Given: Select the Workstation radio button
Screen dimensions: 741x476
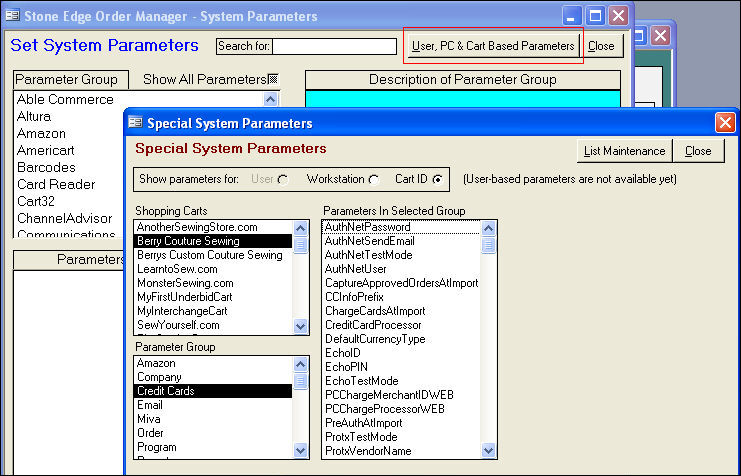Looking at the screenshot, I should click(374, 180).
